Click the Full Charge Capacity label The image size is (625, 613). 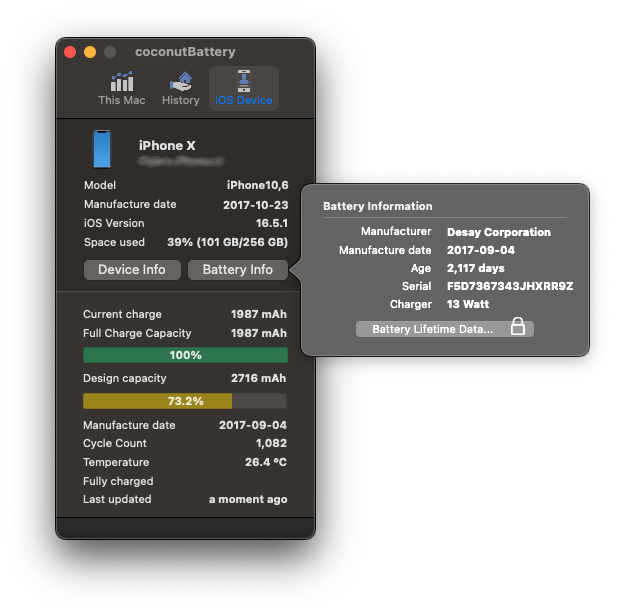[x=137, y=333]
